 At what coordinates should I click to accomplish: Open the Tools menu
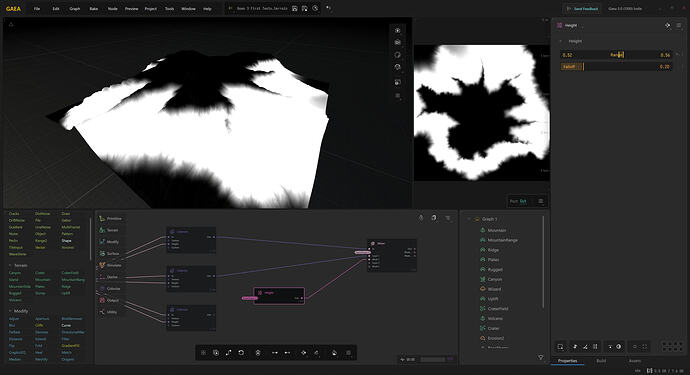coord(169,8)
